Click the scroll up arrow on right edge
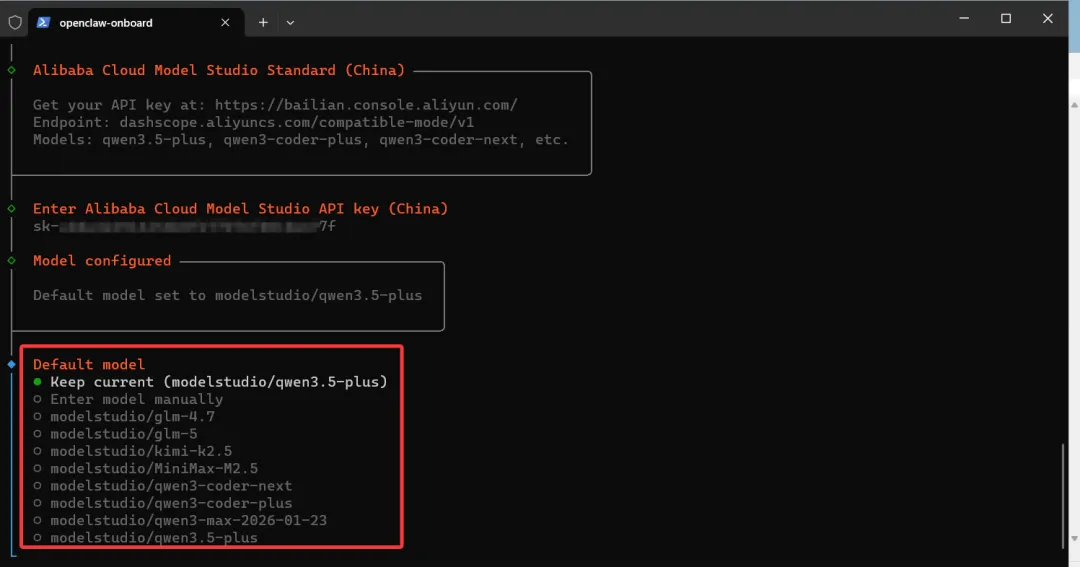 pos(1074,105)
